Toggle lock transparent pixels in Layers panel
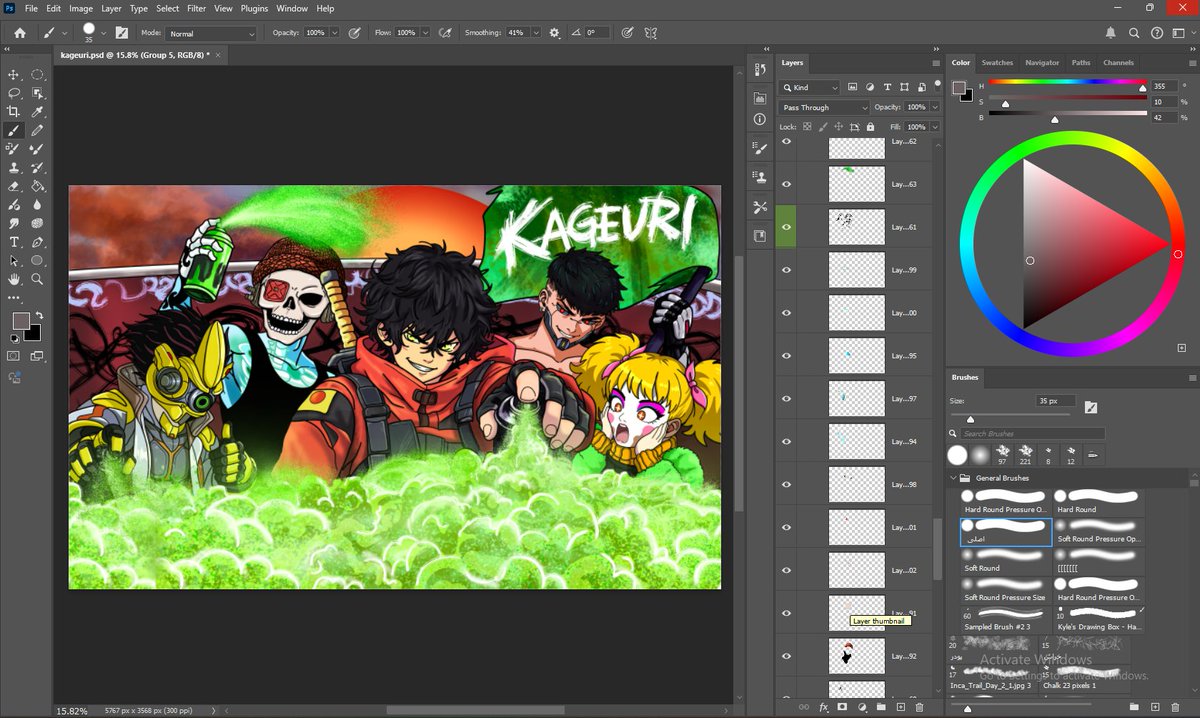 [806, 127]
